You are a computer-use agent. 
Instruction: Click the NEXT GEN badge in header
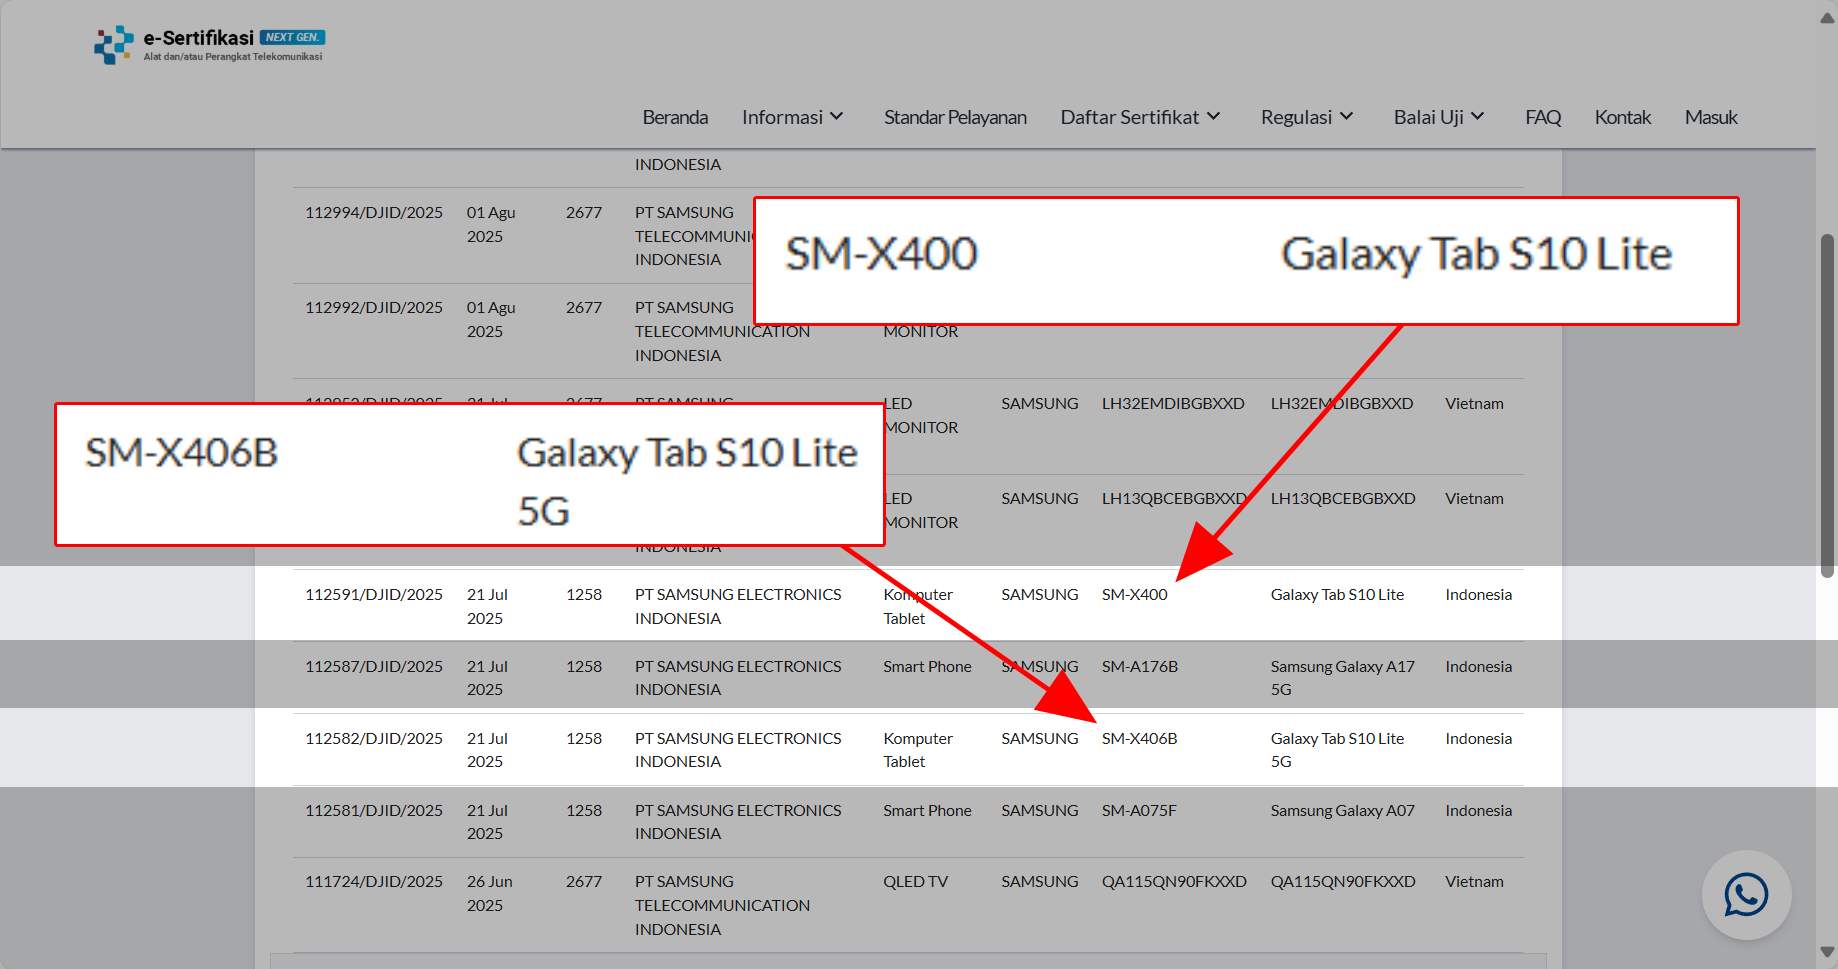pyautogui.click(x=292, y=37)
